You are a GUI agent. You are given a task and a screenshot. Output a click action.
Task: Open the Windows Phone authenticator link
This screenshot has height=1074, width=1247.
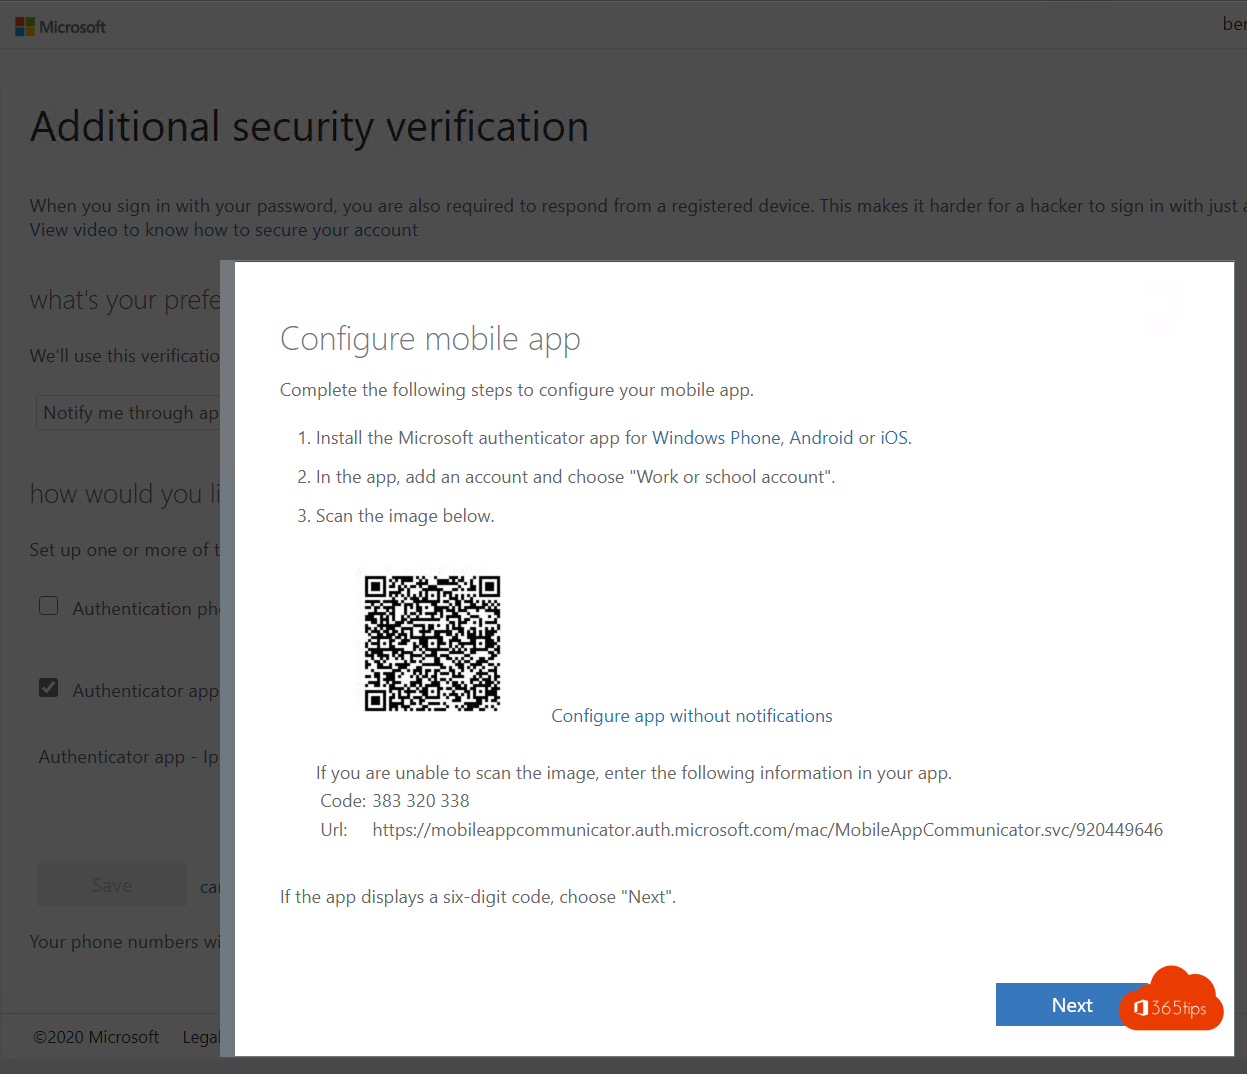pyautogui.click(x=717, y=438)
